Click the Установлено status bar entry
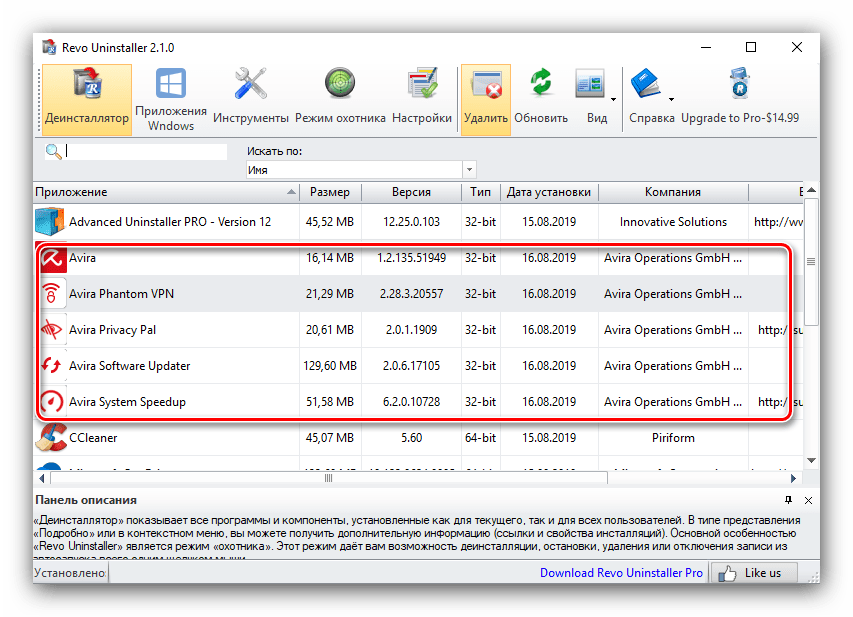Image resolution: width=853 pixels, height=617 pixels. [70, 573]
